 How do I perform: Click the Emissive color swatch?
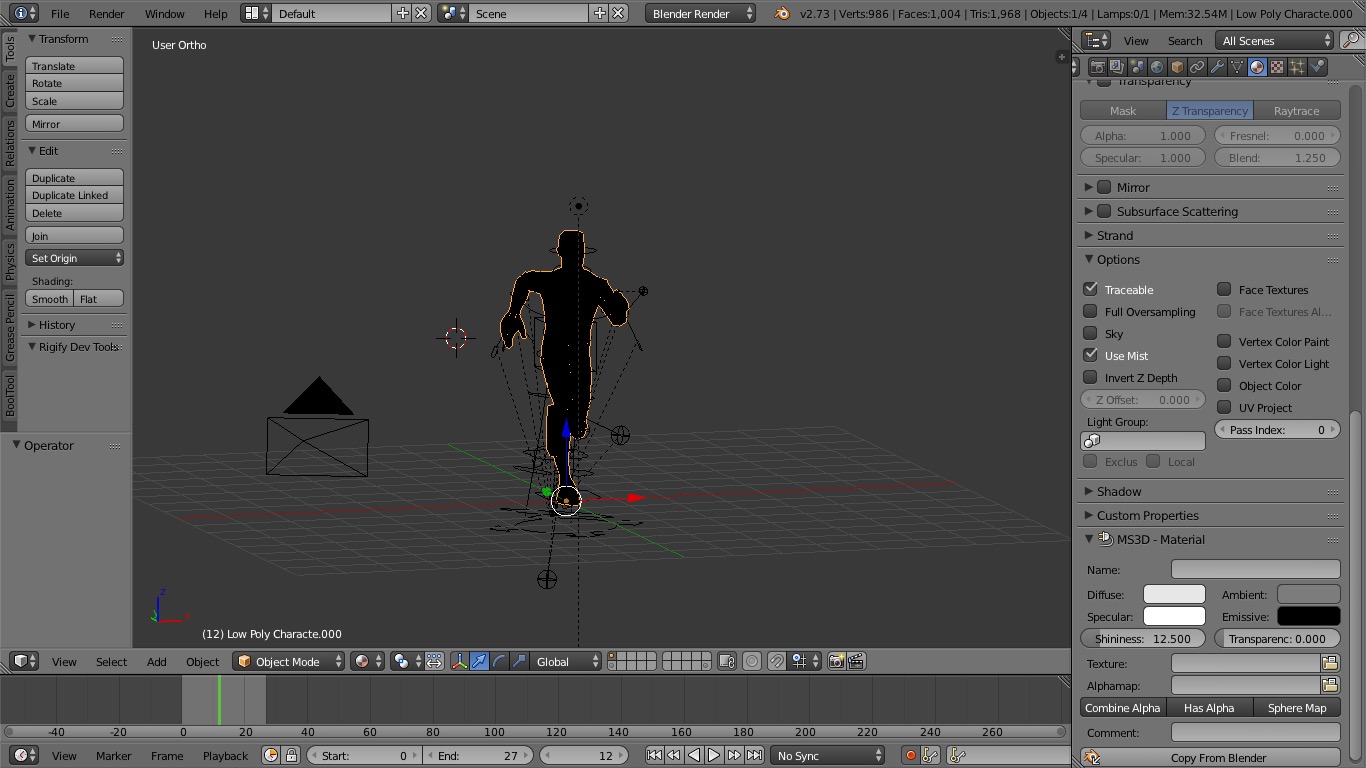(1309, 616)
